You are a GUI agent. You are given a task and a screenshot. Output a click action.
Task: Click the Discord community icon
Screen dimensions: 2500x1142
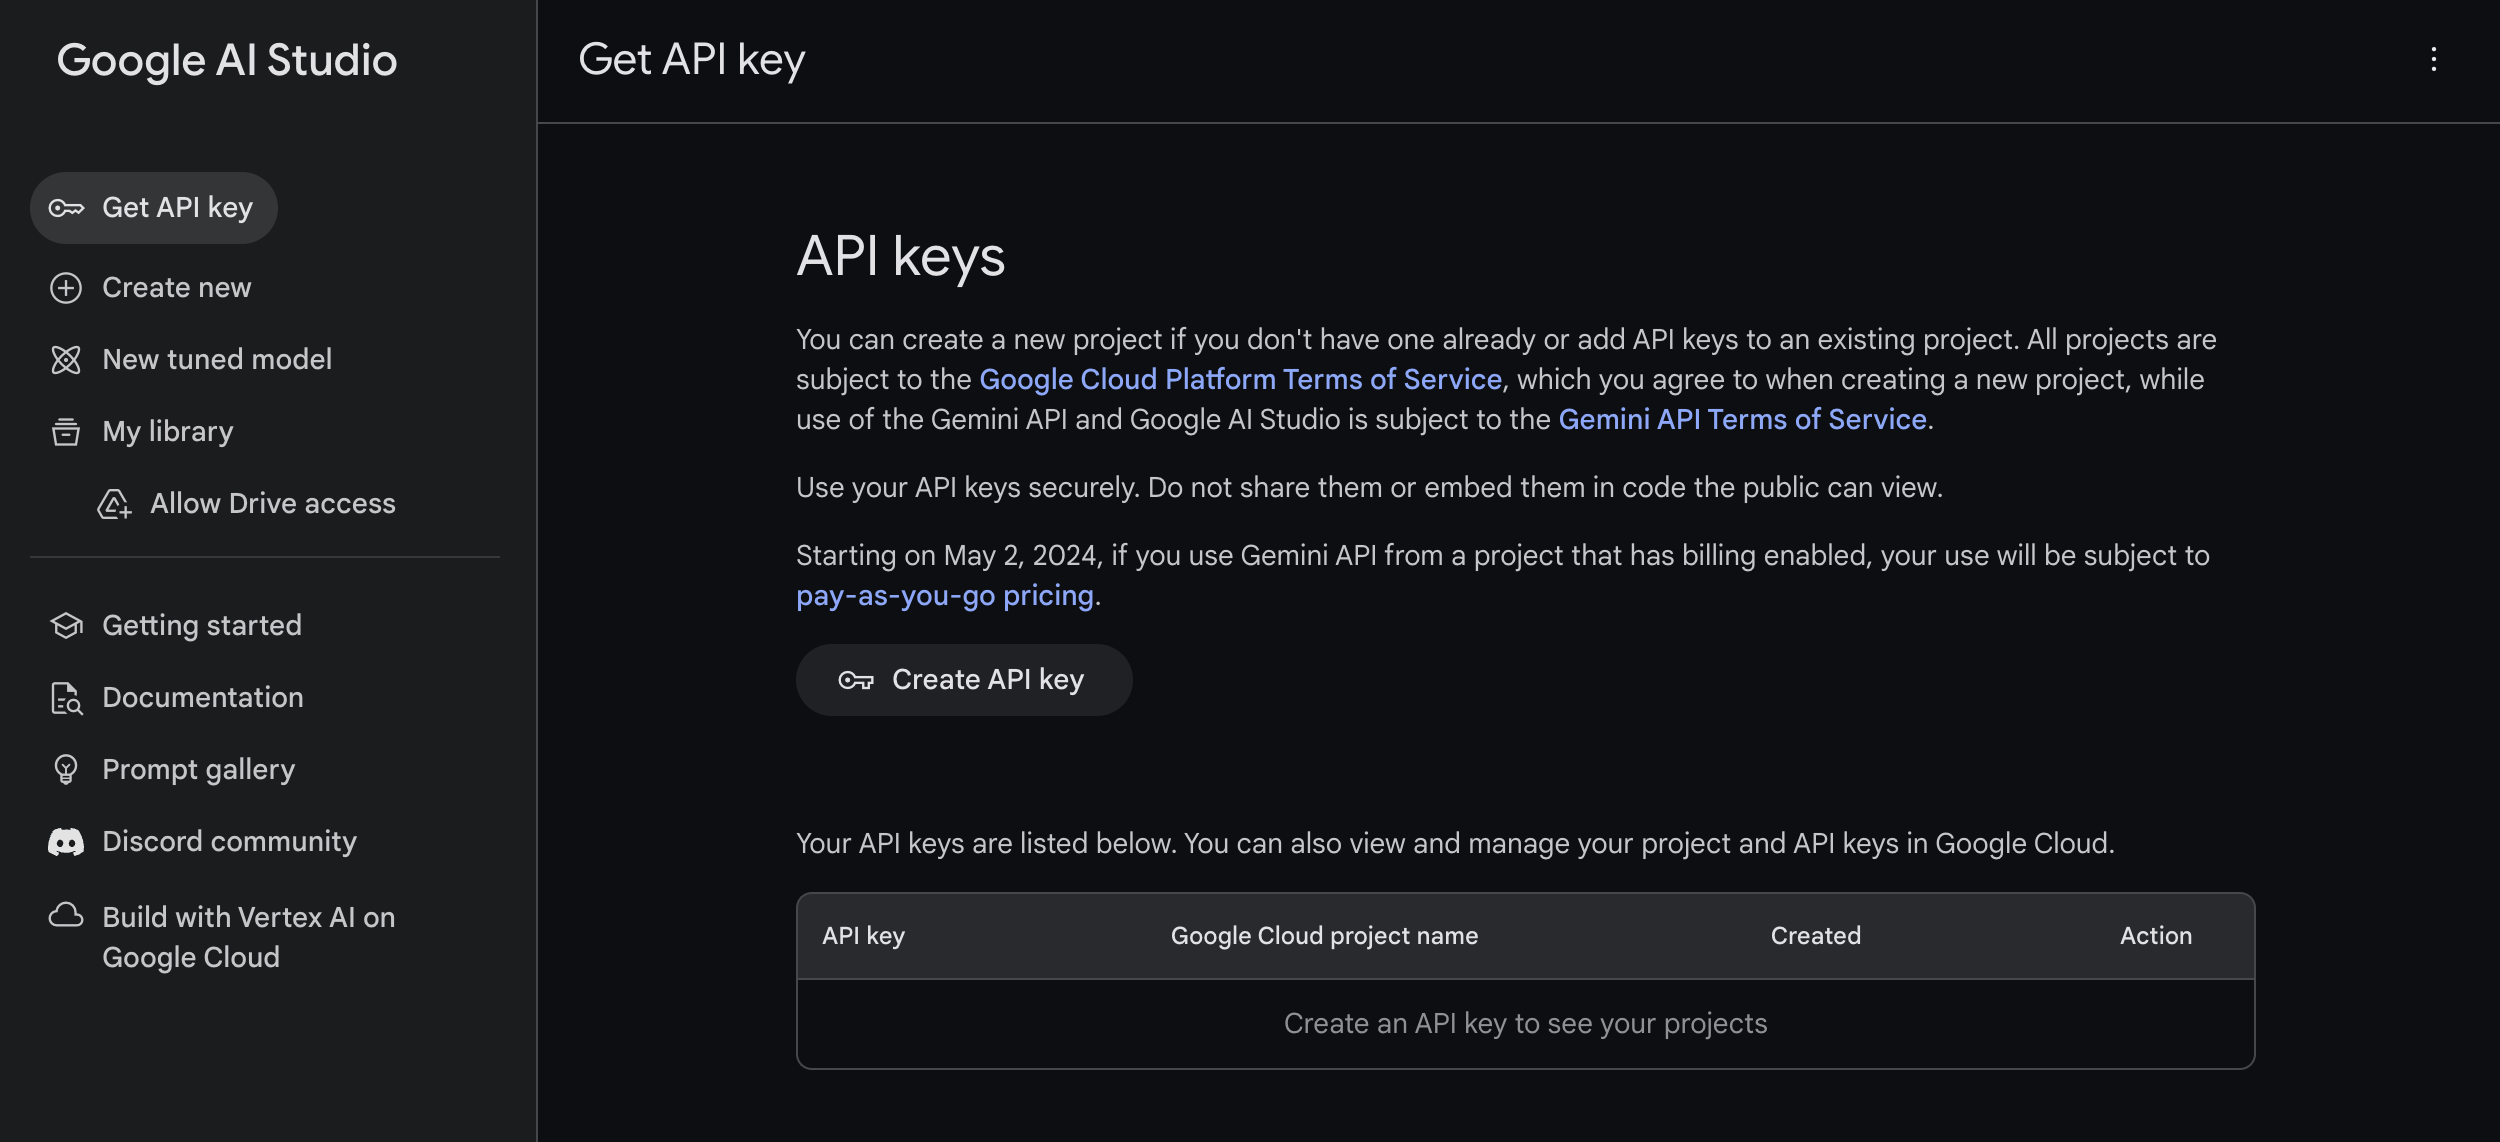(66, 841)
